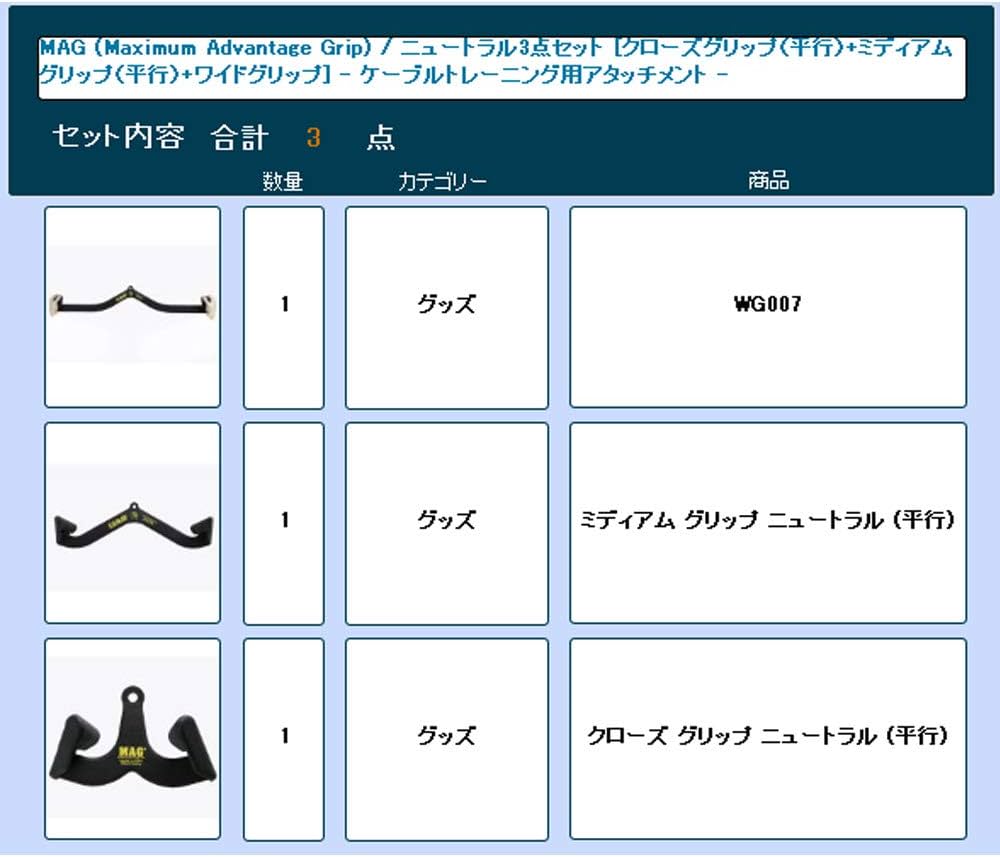Image resolution: width=1000 pixels, height=857 pixels.
Task: Select ミディアム グリップ ニュートラル (平行) product cell
Action: 768,523
